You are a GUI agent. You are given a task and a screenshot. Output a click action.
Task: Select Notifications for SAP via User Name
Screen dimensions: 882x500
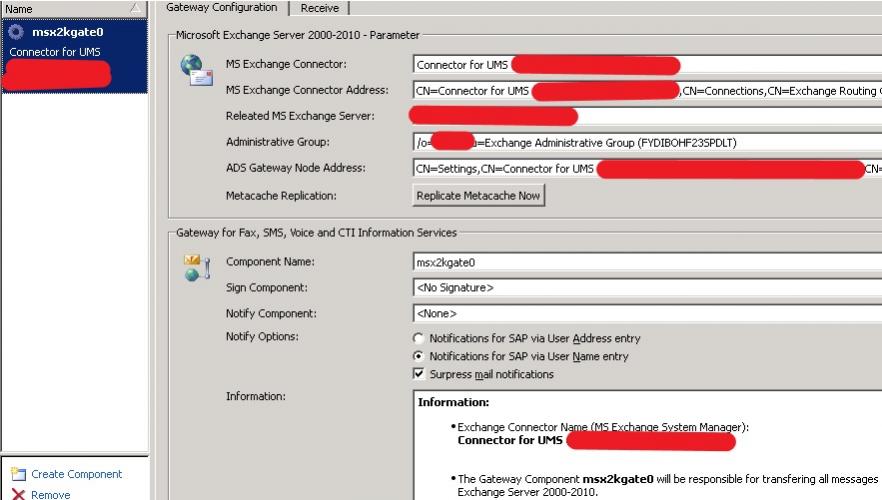[419, 357]
